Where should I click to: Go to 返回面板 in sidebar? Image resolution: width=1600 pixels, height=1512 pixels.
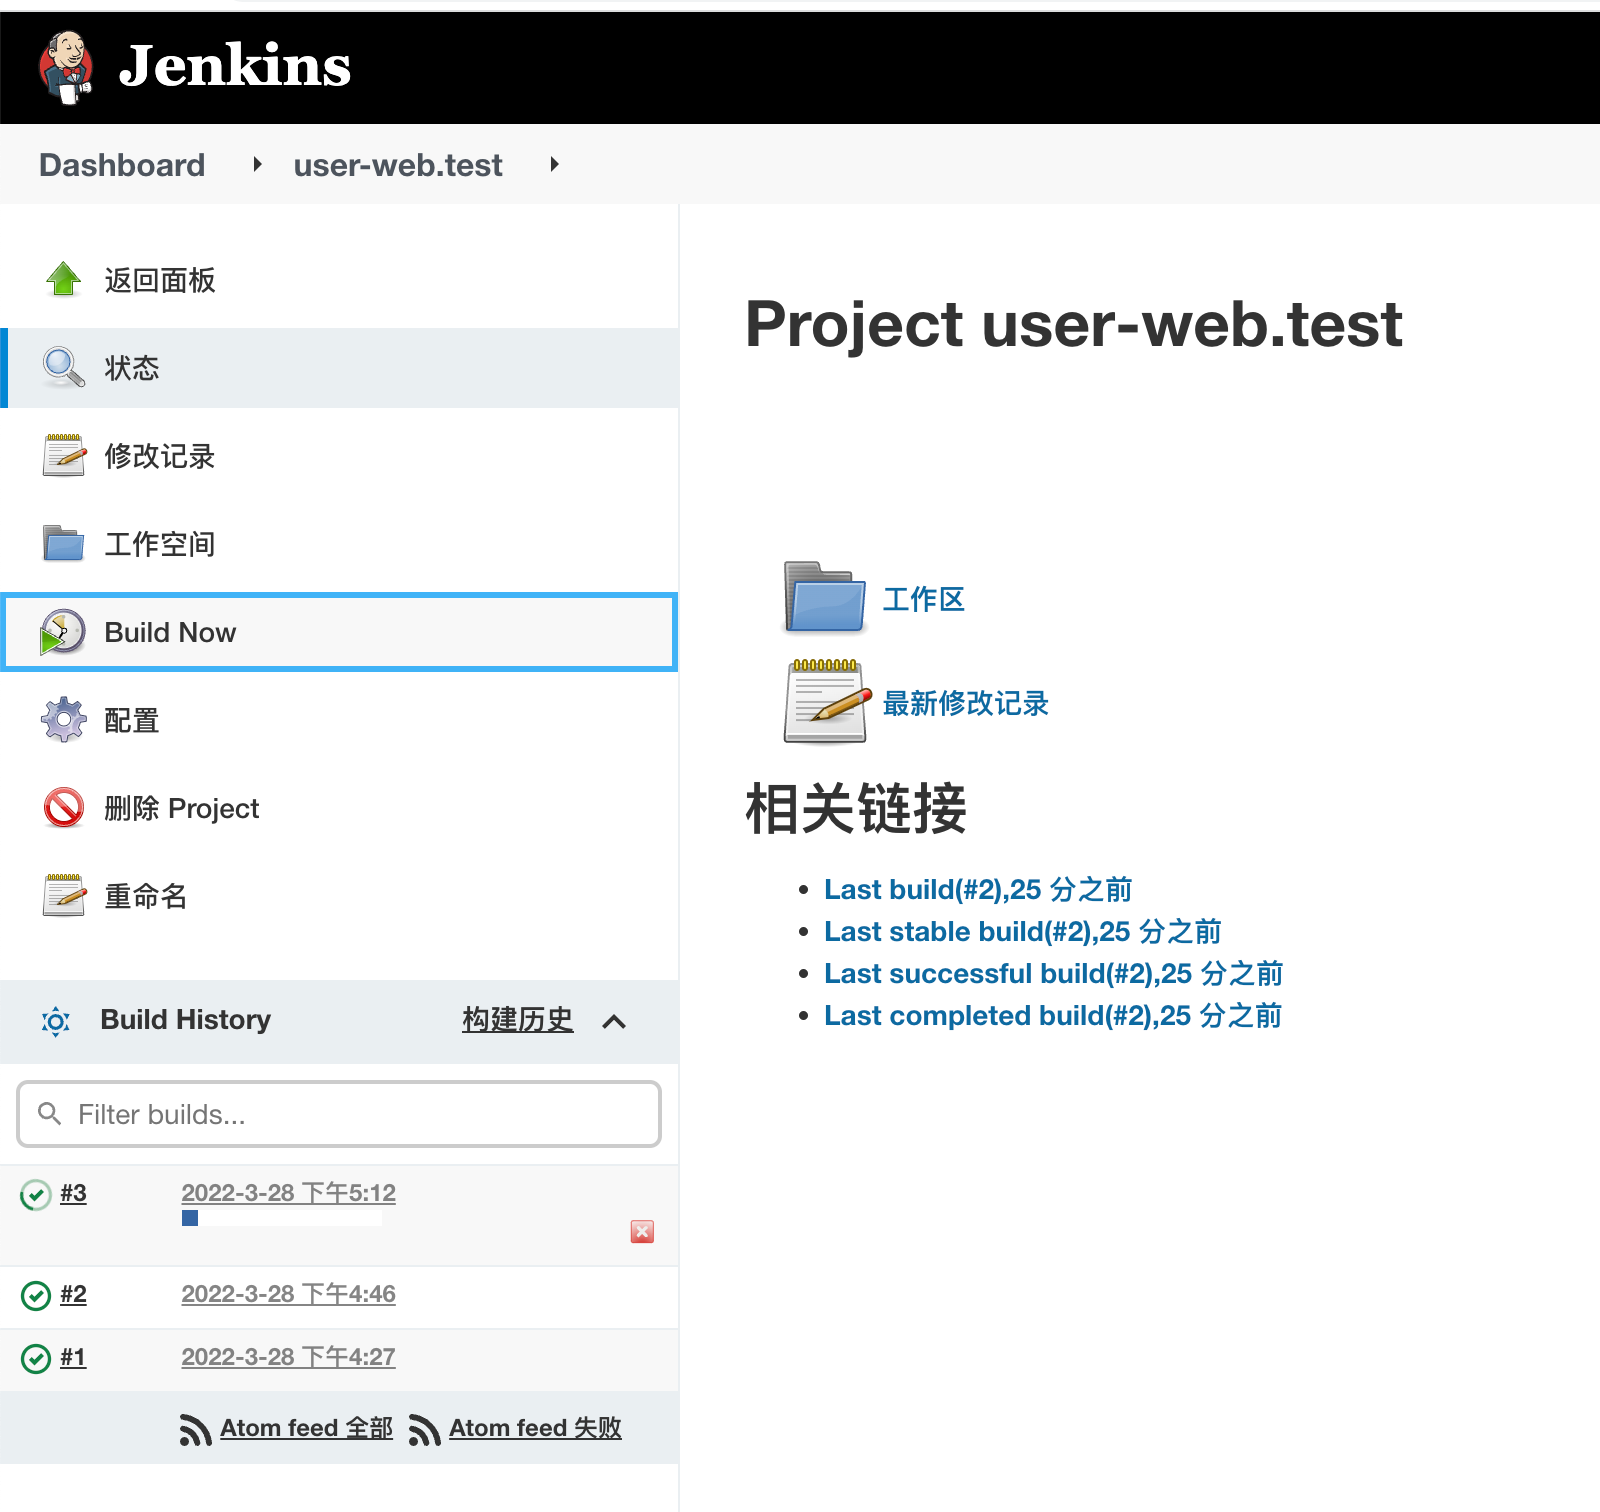pyautogui.click(x=160, y=280)
